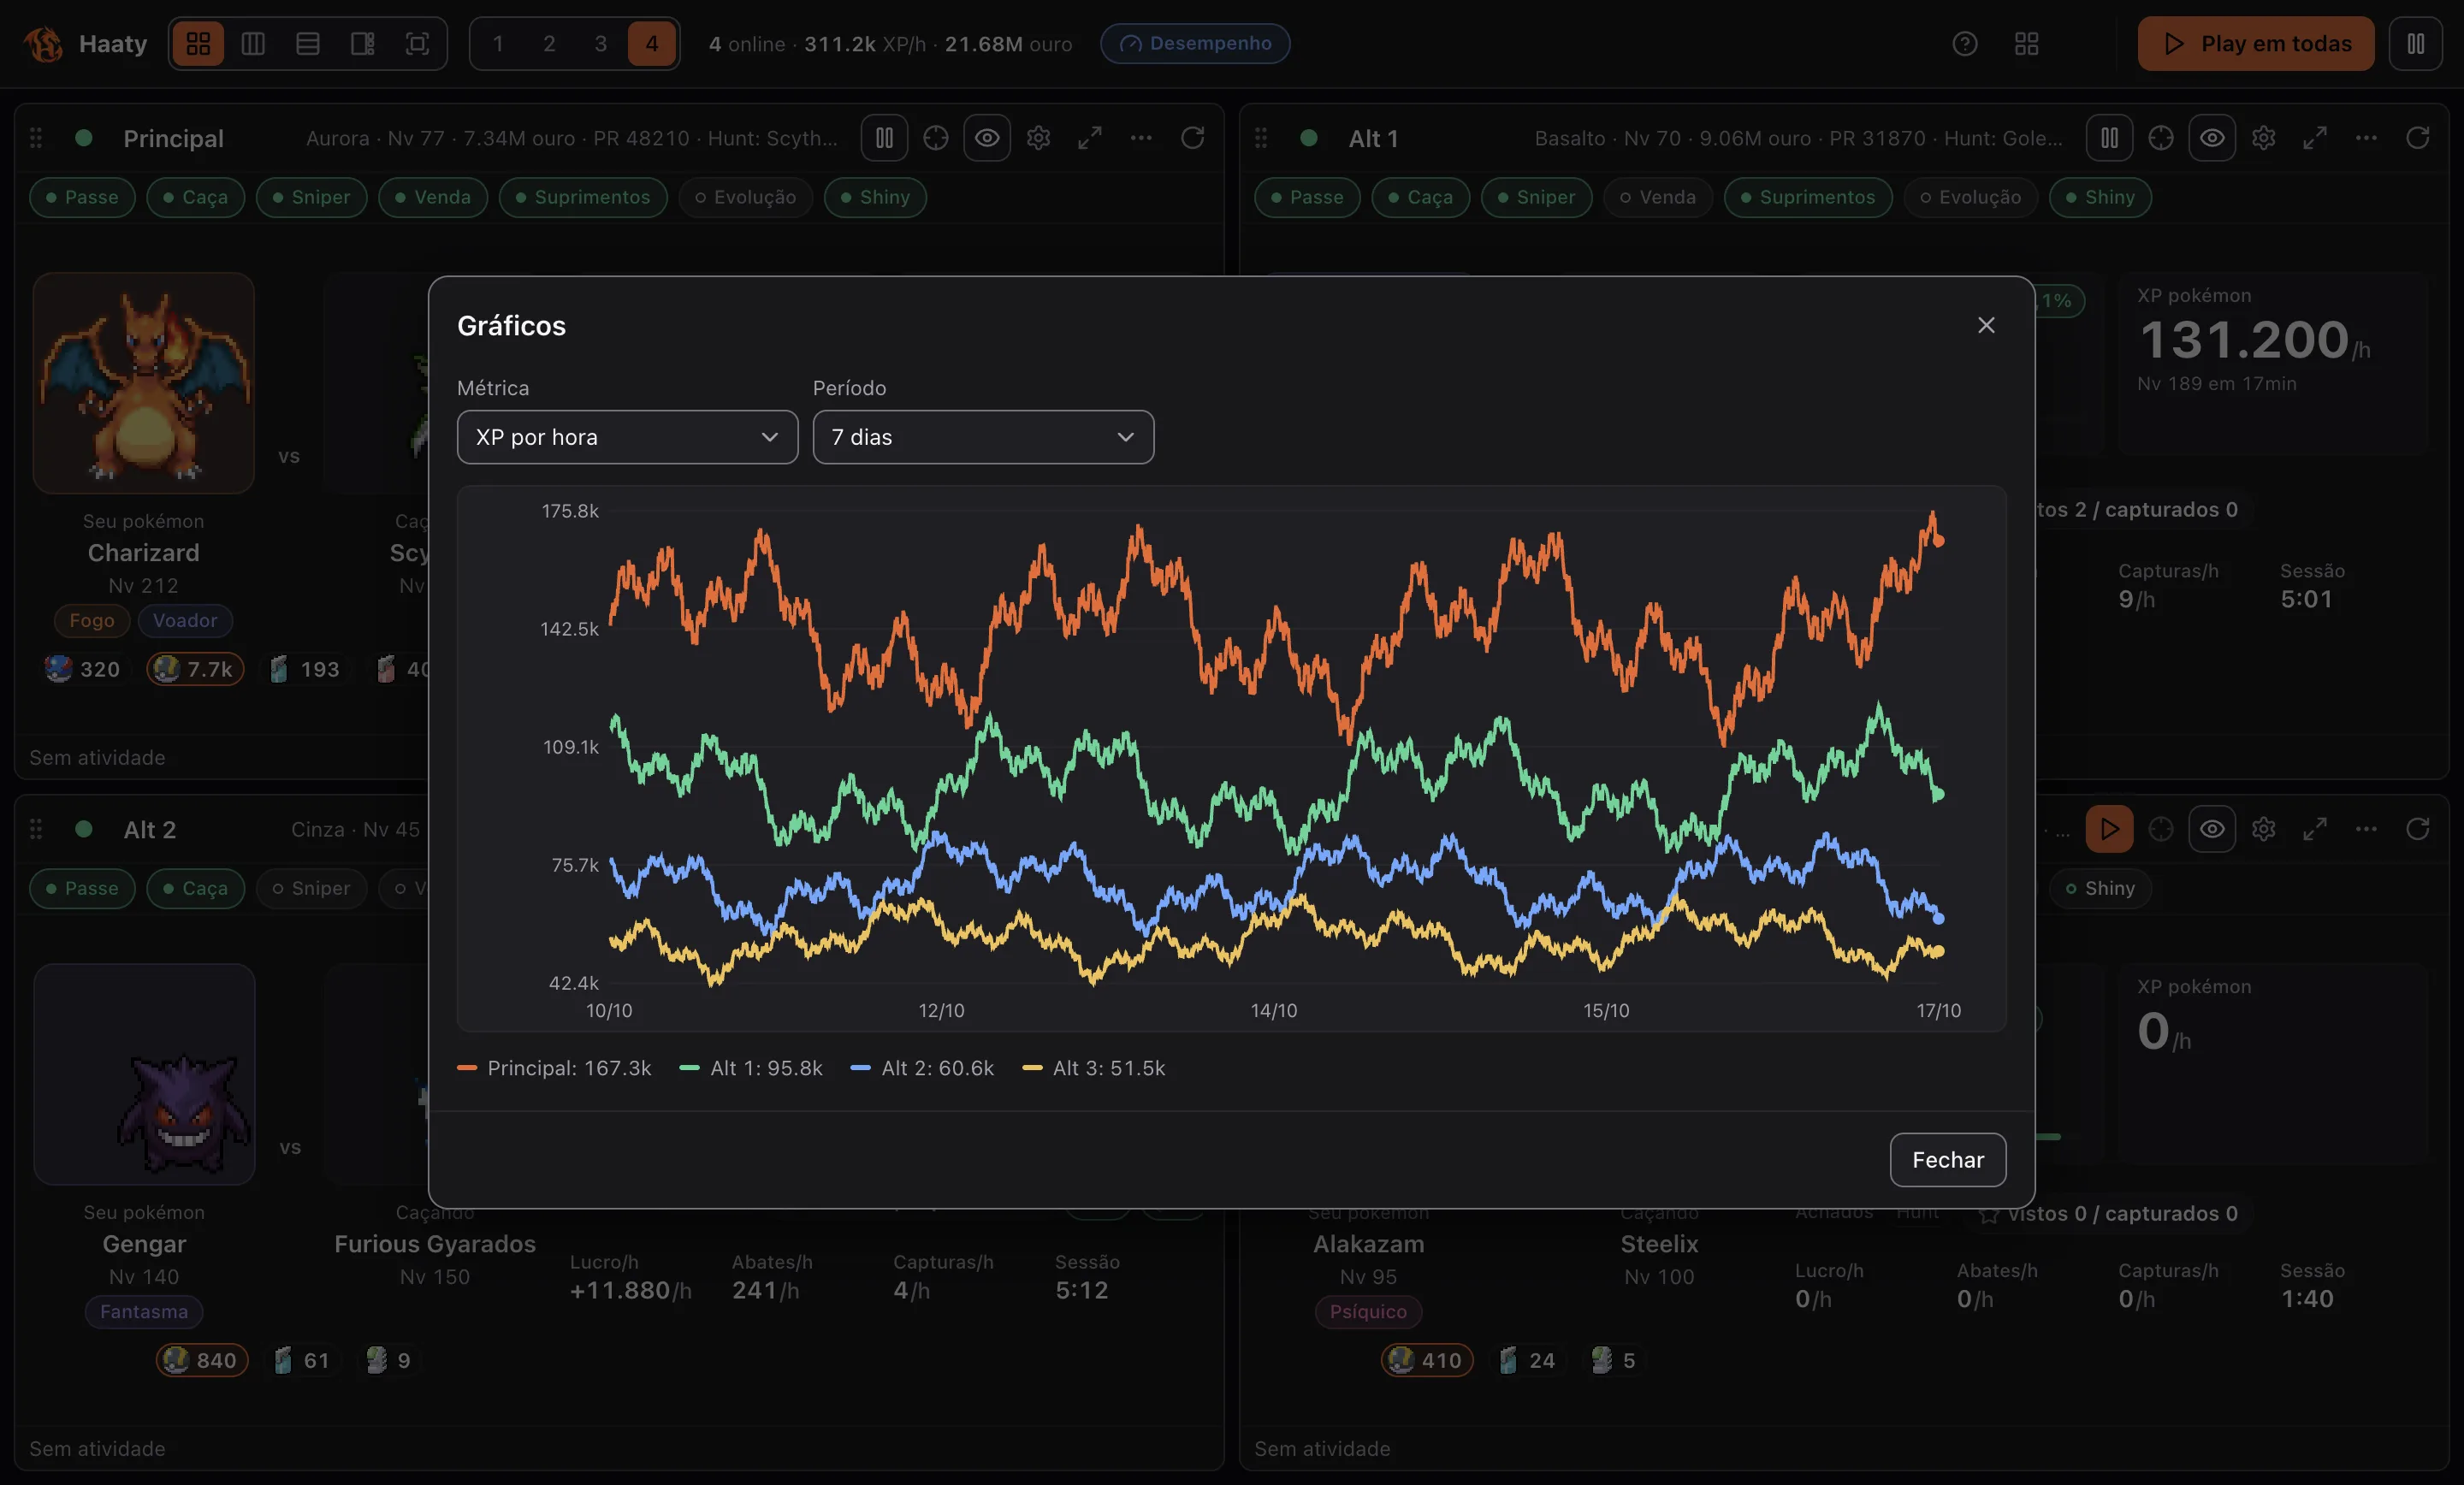Image resolution: width=2464 pixels, height=1485 pixels.
Task: Open the Desempenho pill button
Action: (x=1195, y=44)
